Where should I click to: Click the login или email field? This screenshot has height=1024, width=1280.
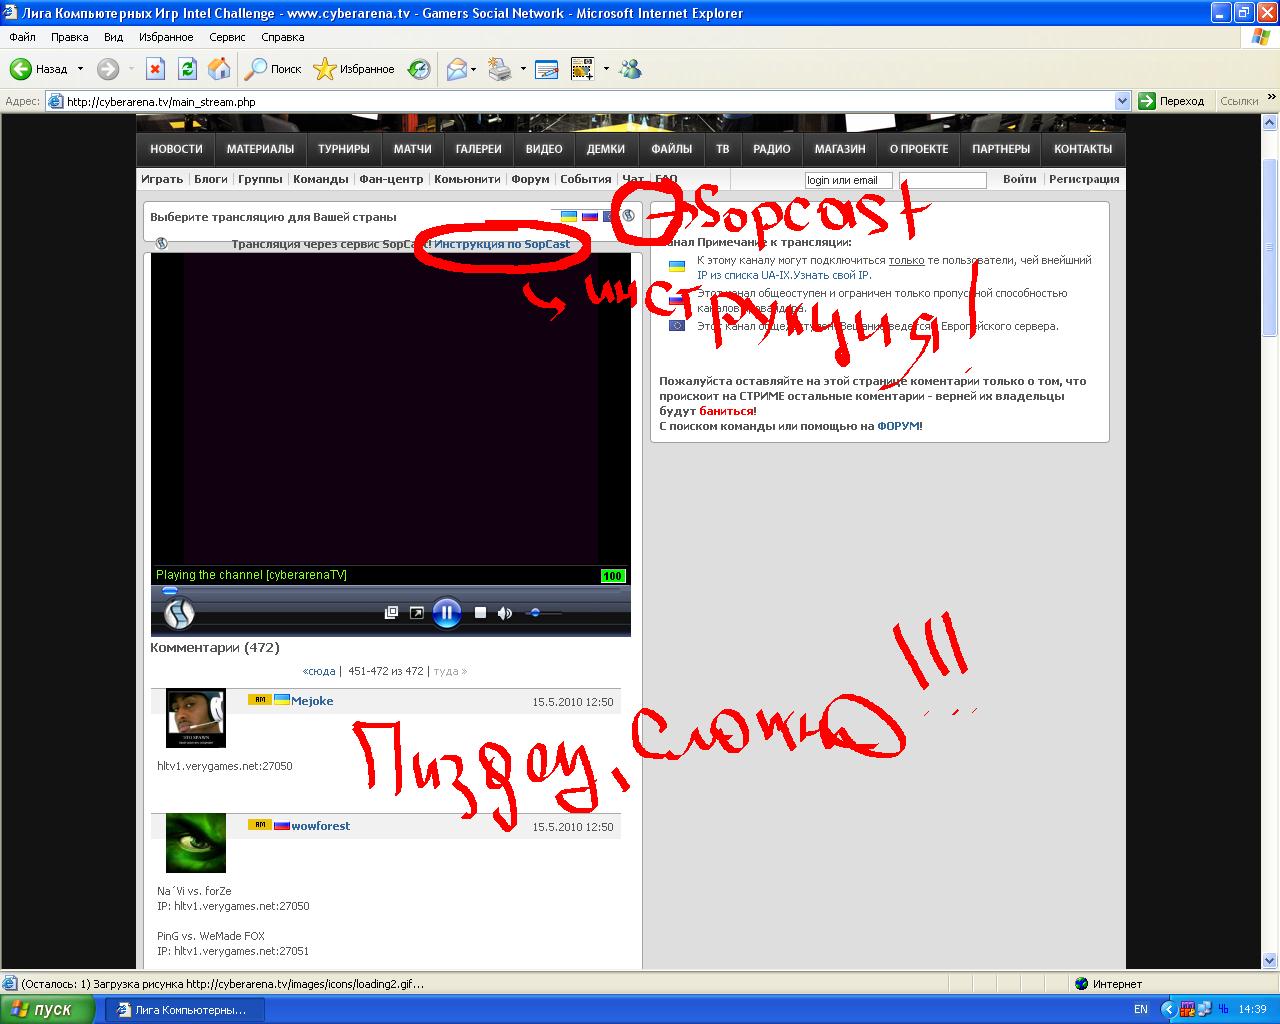click(848, 180)
